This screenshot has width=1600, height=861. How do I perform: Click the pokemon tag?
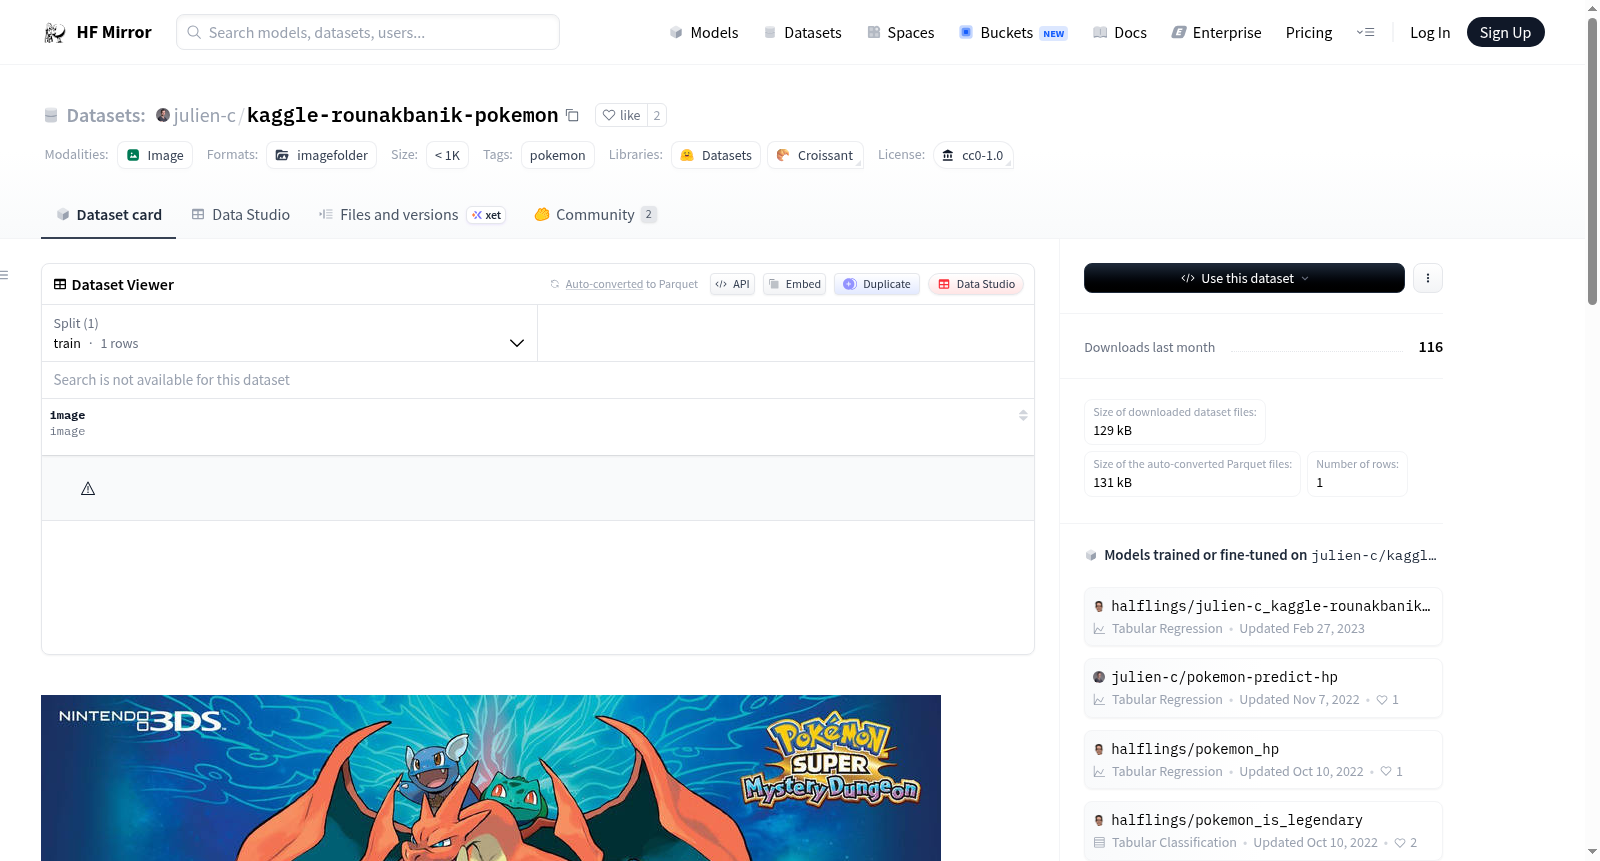(558, 155)
